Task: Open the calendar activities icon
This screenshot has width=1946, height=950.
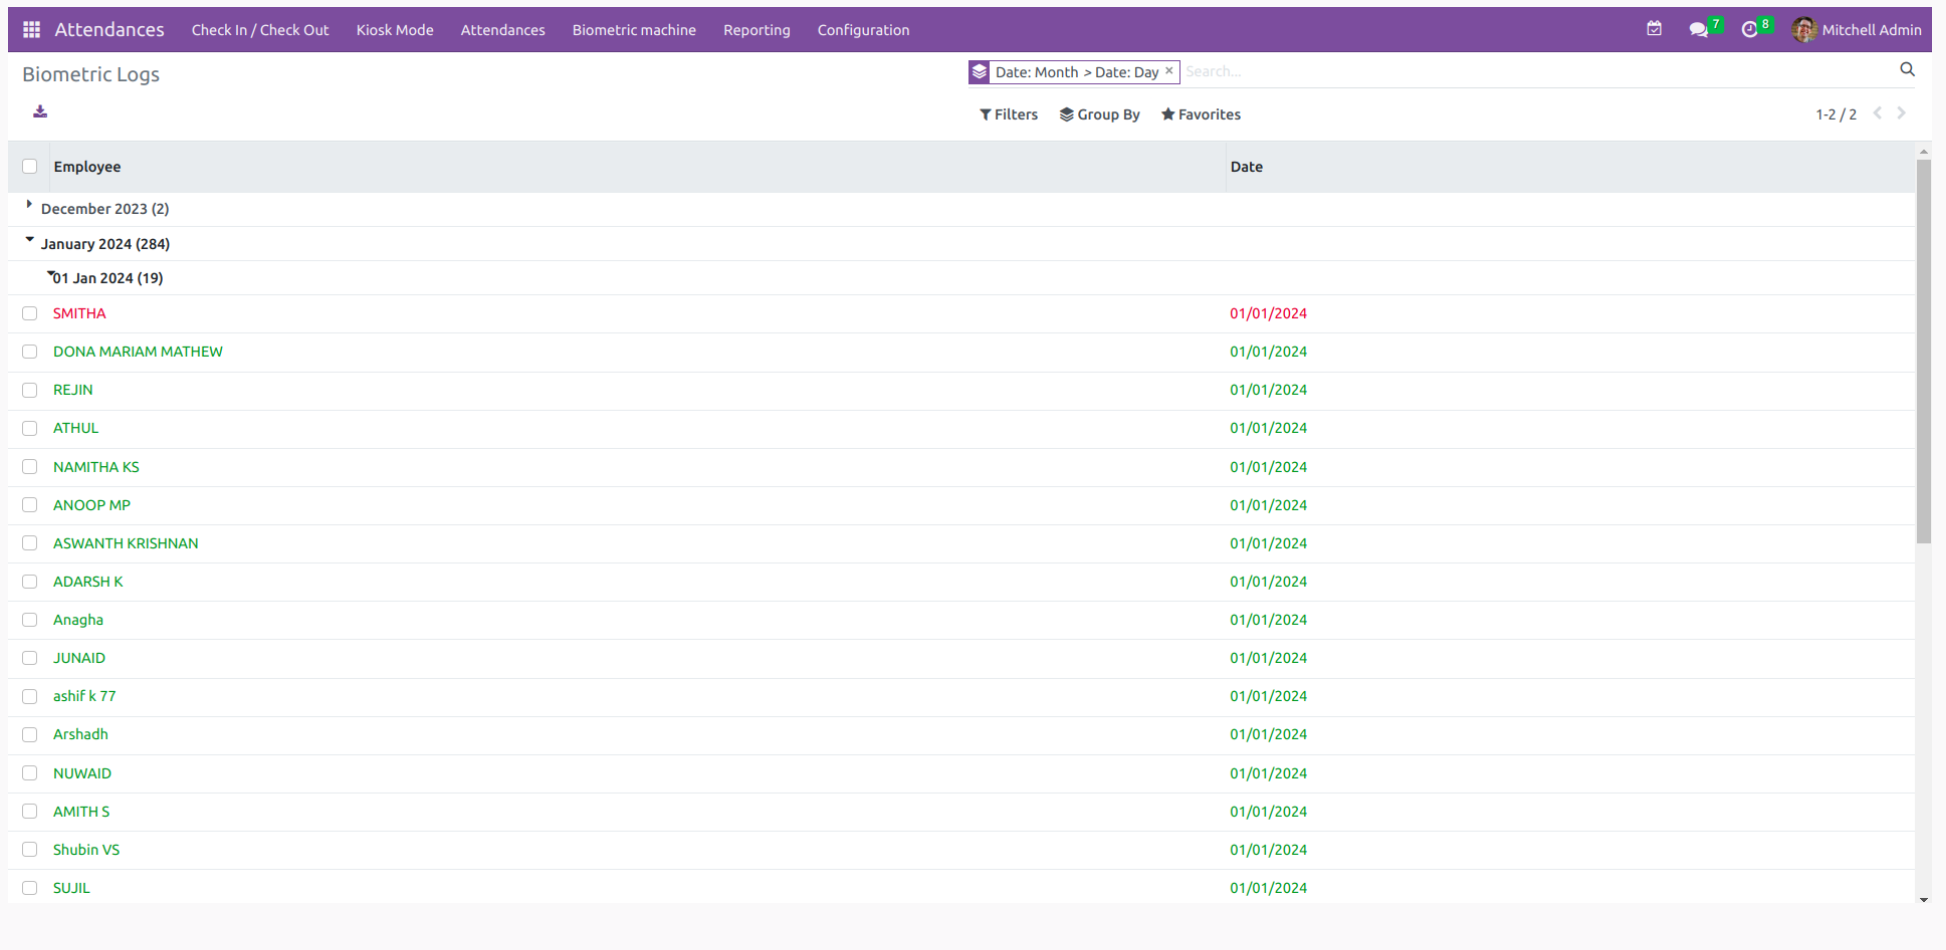Action: click(x=1653, y=29)
